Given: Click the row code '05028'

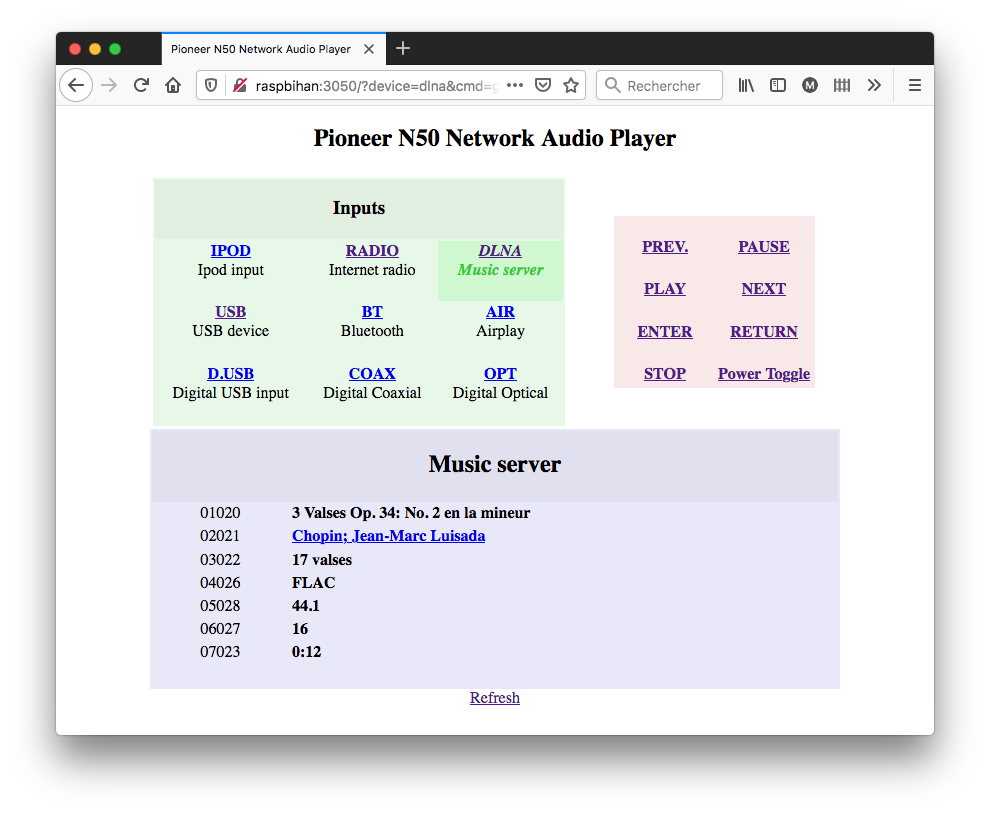Looking at the screenshot, I should click(x=220, y=606).
